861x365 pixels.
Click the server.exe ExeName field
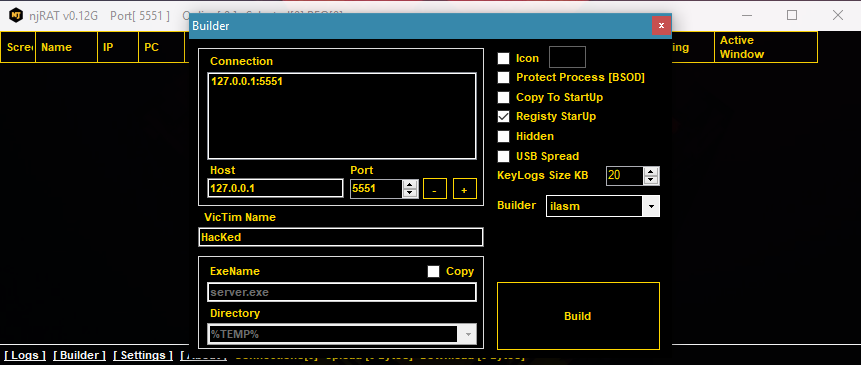pos(342,292)
